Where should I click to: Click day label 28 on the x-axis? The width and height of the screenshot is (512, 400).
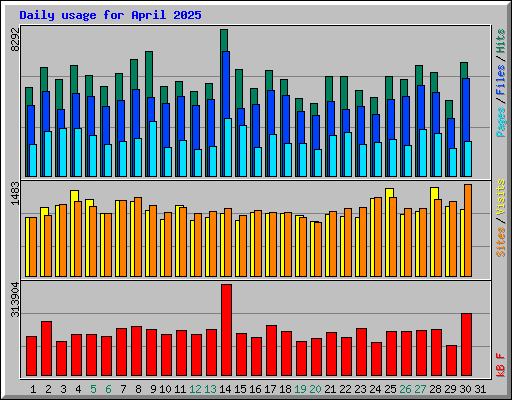435,389
